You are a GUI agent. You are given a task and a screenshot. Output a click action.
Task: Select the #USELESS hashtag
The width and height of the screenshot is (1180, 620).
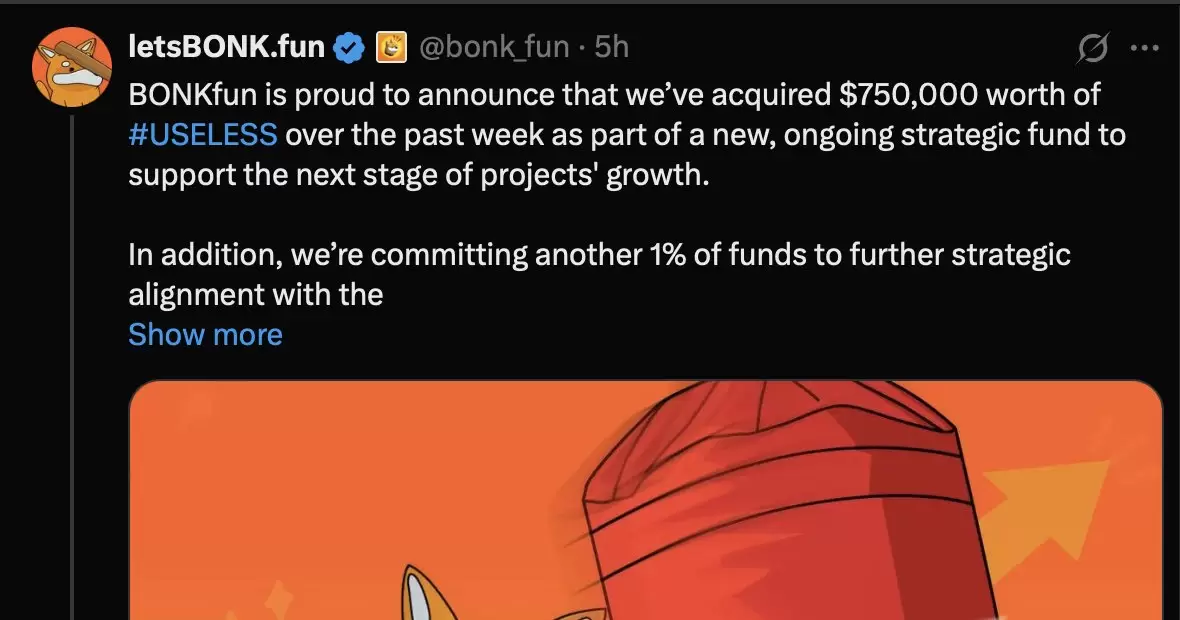202,135
